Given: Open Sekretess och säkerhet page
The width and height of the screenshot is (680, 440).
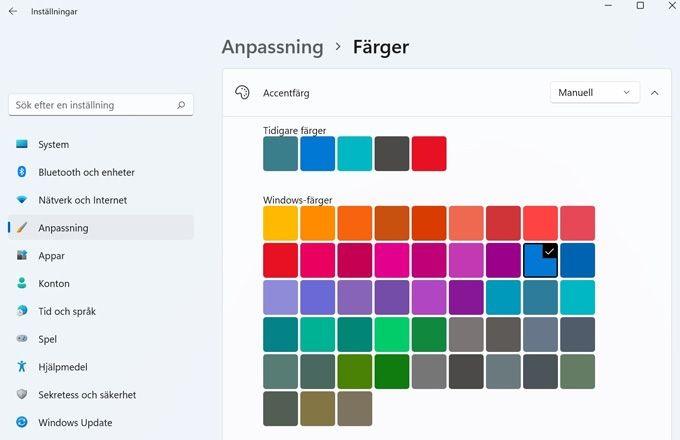Looking at the screenshot, I should click(x=101, y=394).
